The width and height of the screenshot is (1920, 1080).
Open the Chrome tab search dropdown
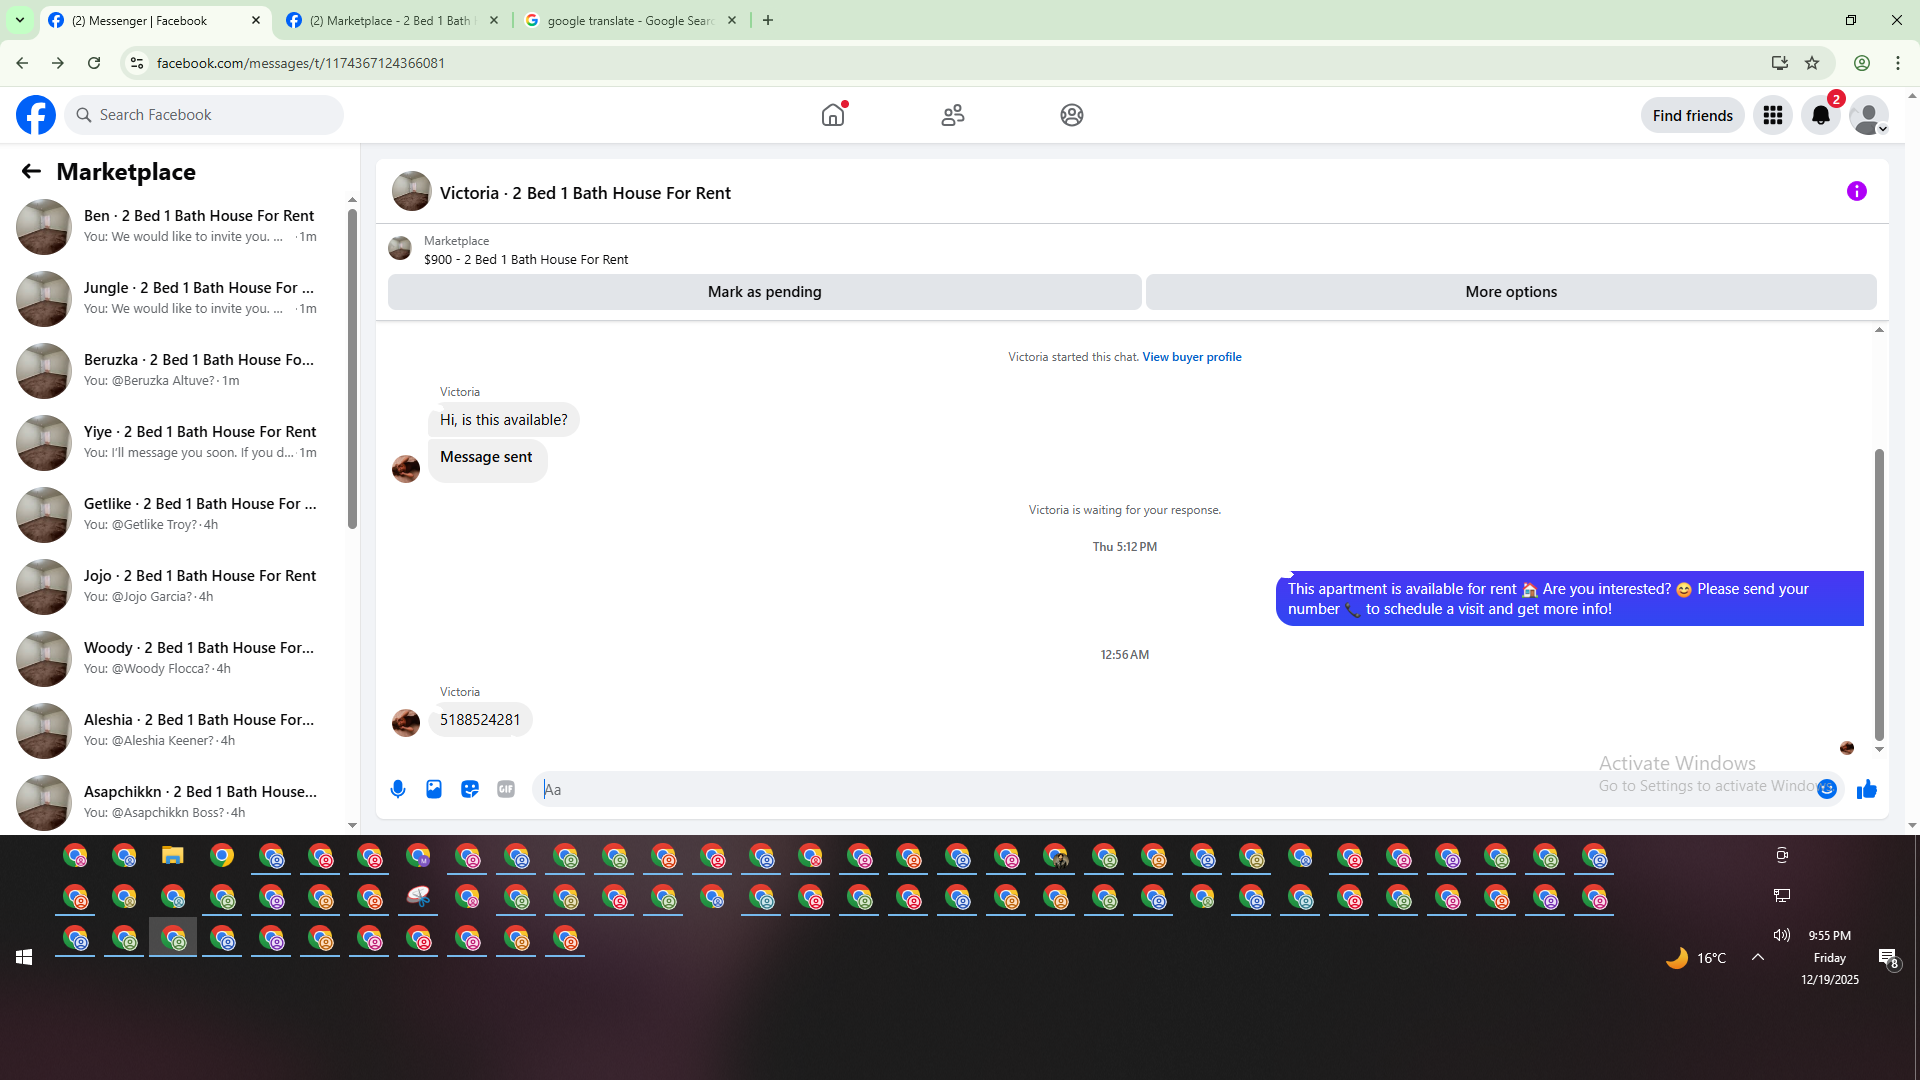(20, 20)
